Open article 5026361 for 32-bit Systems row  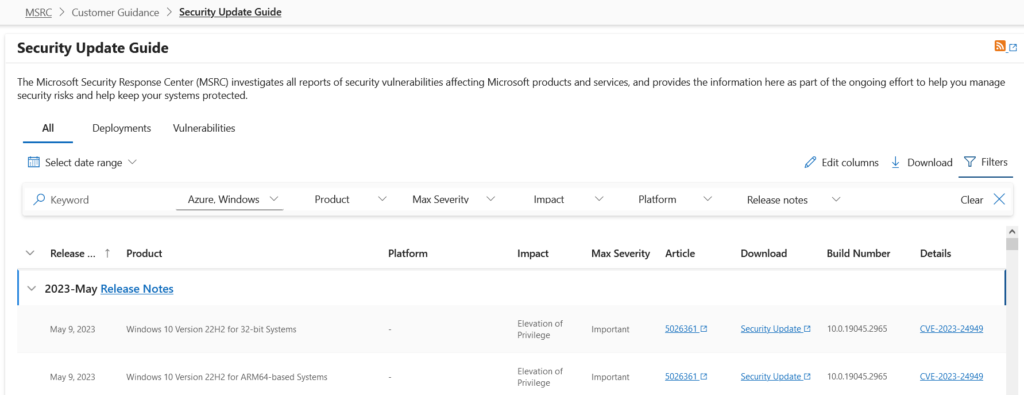point(686,329)
